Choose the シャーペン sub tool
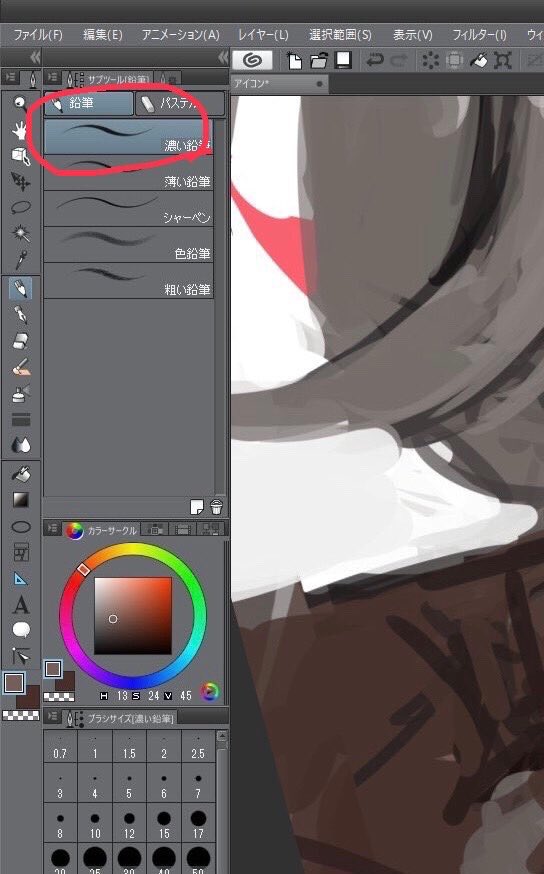The height and width of the screenshot is (874, 544). (x=129, y=208)
